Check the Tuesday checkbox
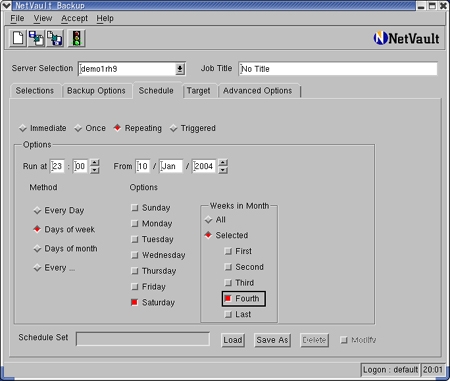This screenshot has height=381, width=450. (x=152, y=239)
